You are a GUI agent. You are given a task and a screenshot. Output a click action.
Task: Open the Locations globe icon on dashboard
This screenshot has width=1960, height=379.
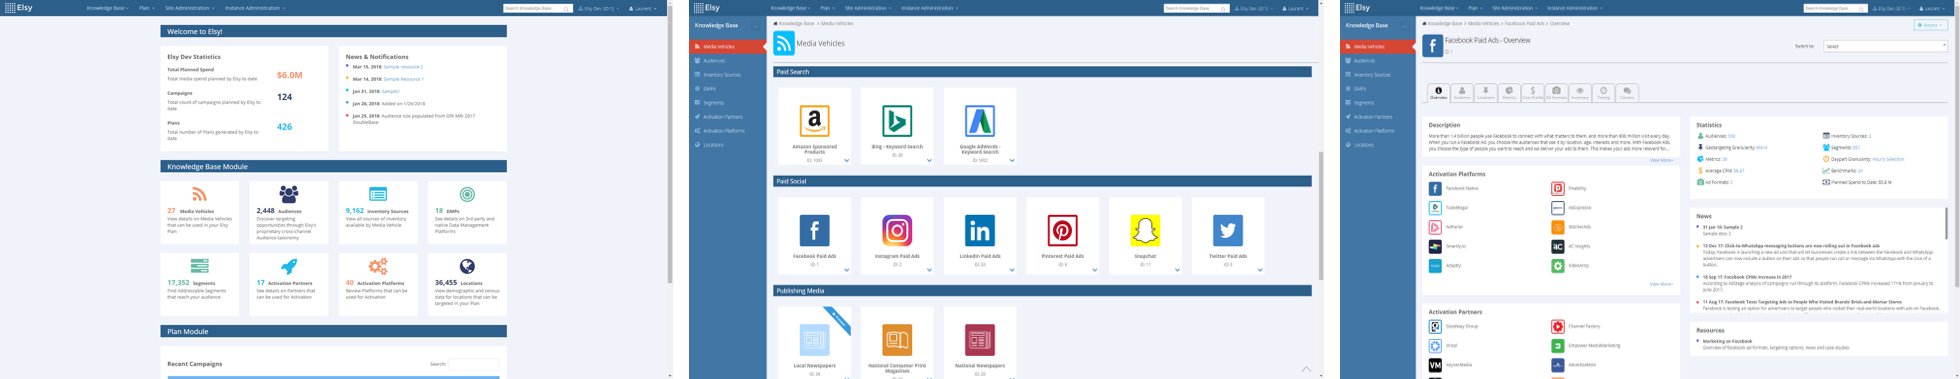click(467, 266)
